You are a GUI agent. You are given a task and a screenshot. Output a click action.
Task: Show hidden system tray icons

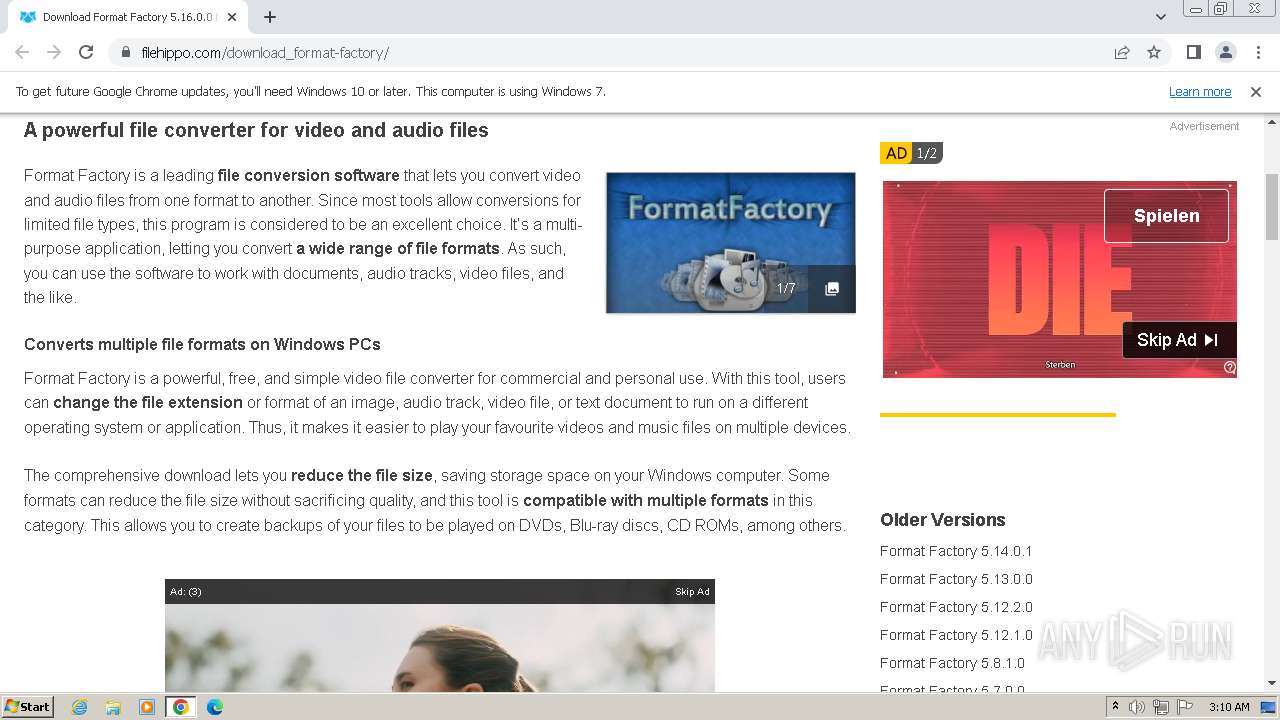pyautogui.click(x=1116, y=707)
